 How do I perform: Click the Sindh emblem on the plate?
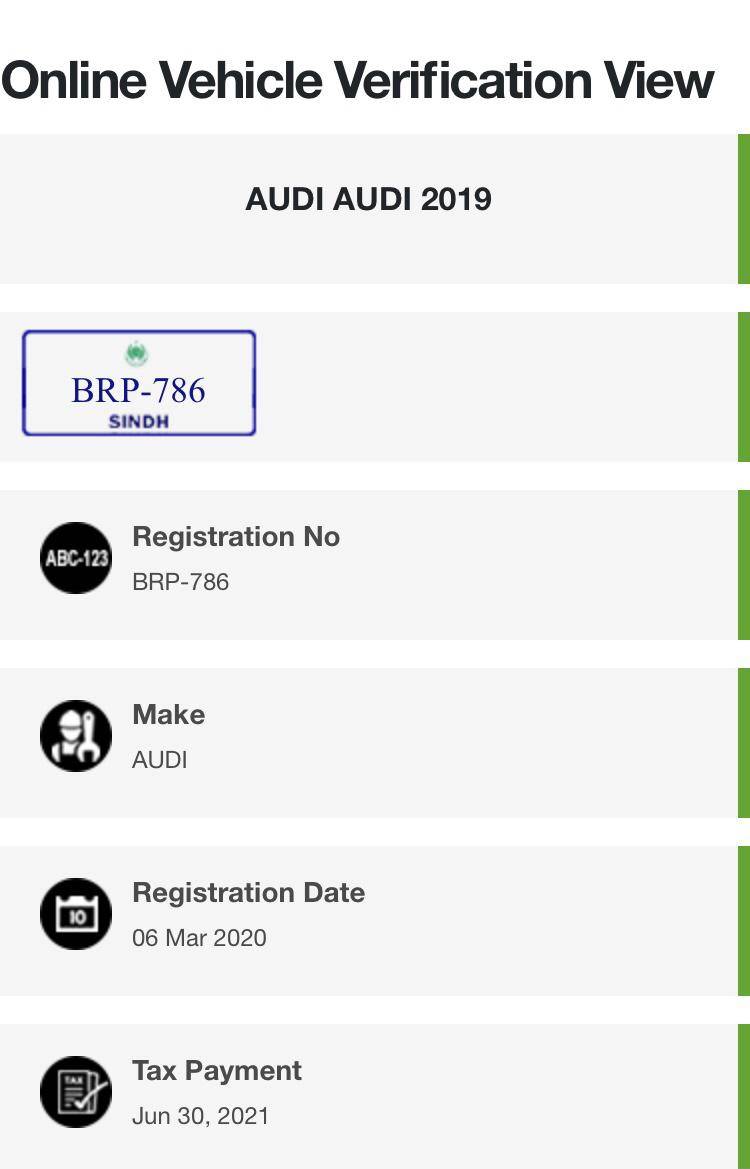pyautogui.click(x=136, y=353)
